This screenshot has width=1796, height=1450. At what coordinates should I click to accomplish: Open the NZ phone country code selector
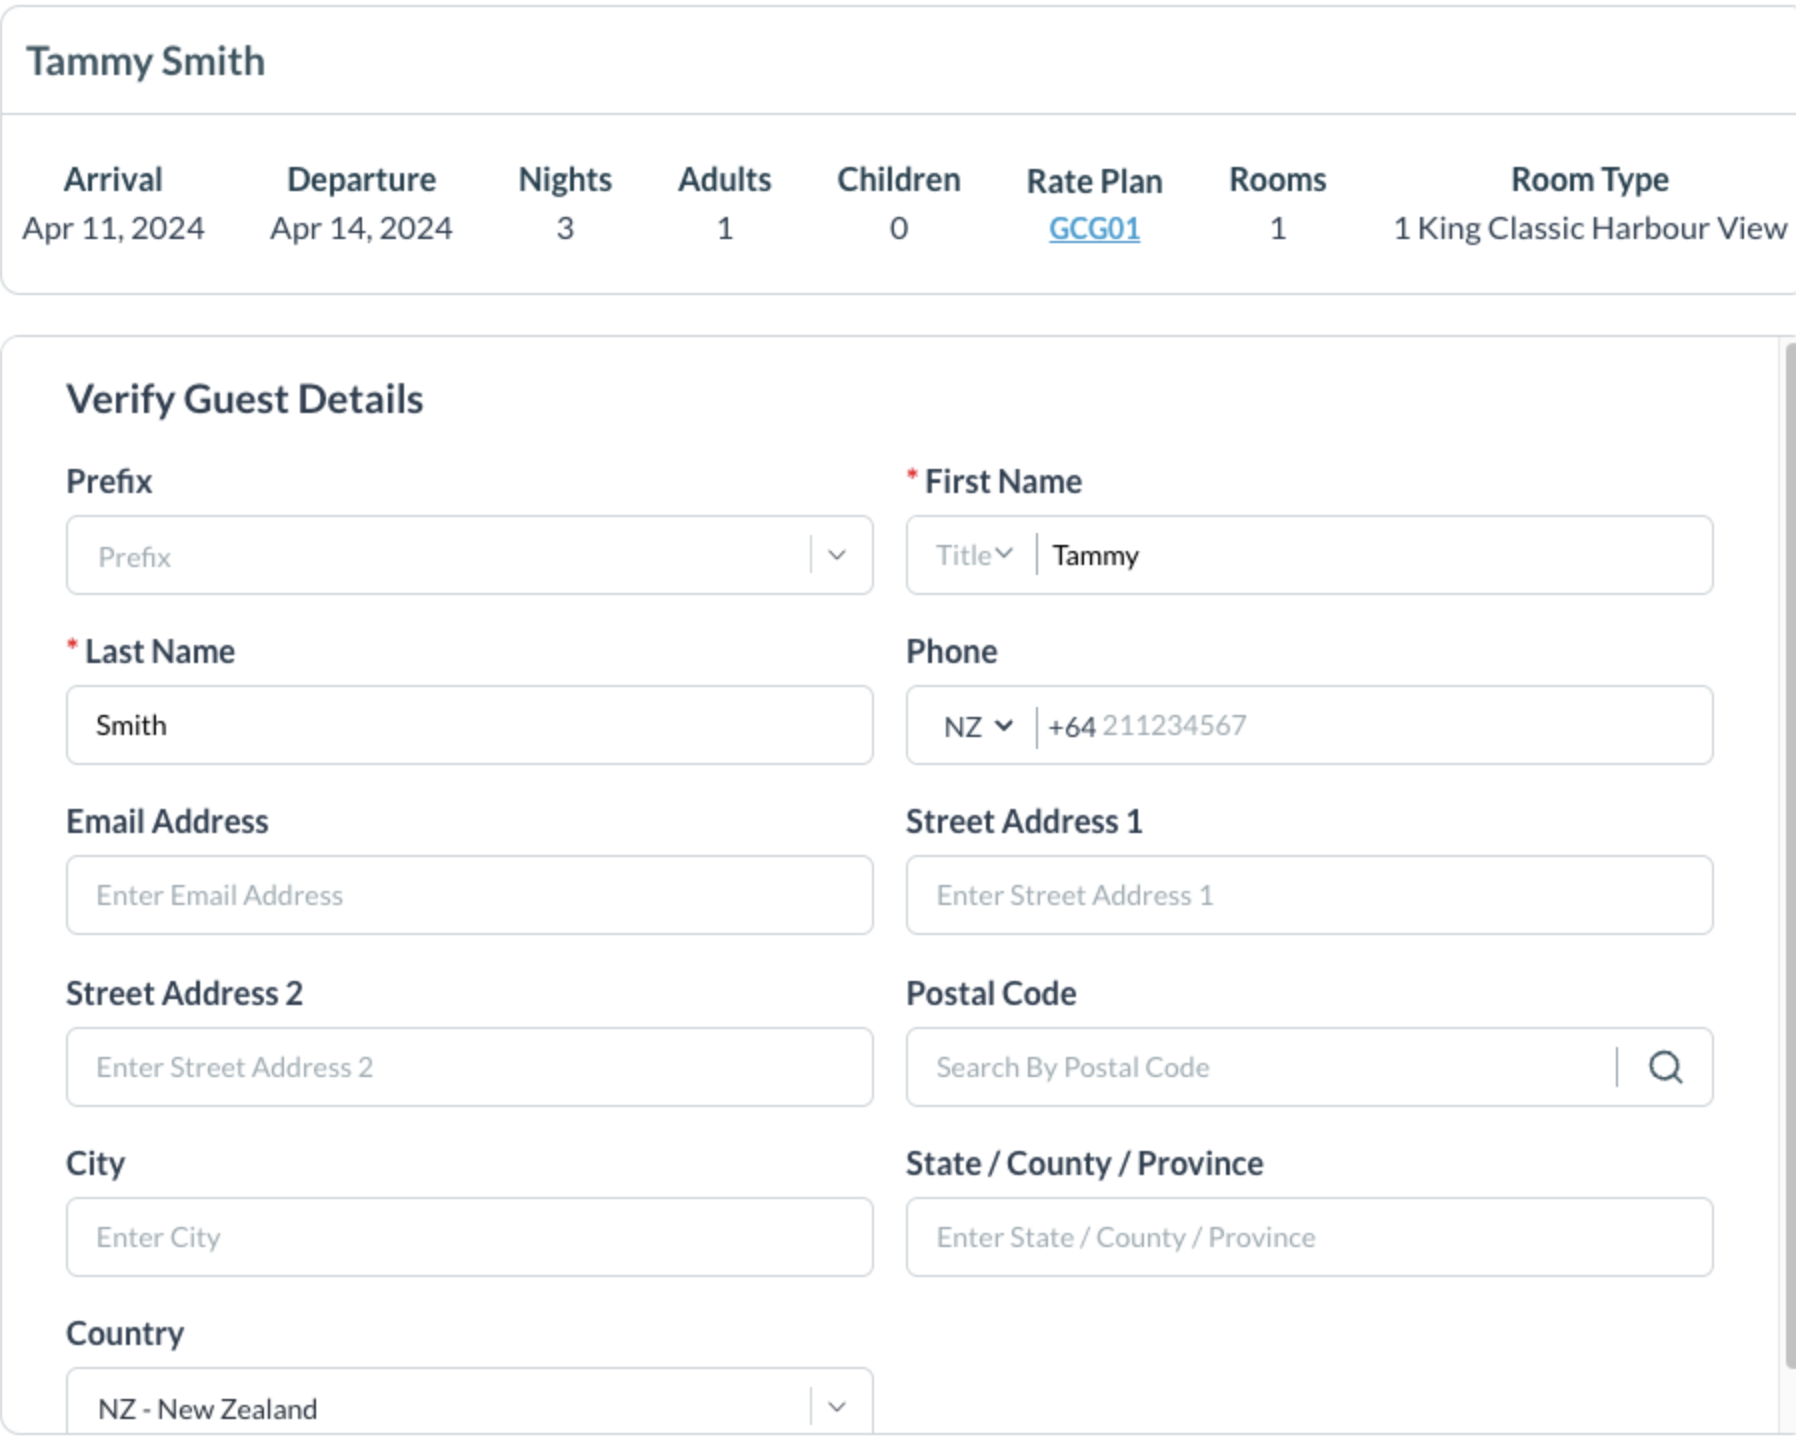(x=977, y=726)
